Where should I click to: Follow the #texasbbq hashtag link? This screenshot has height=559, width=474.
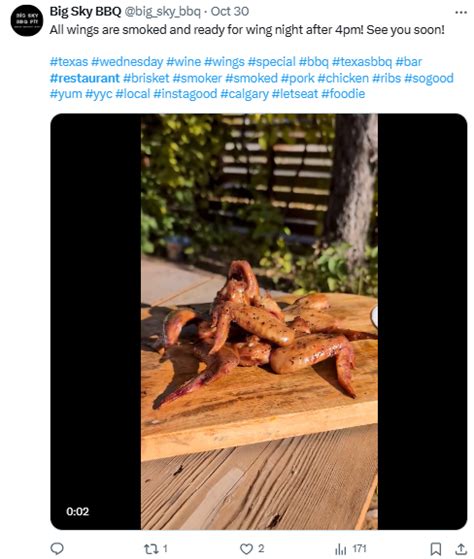pyautogui.click(x=362, y=62)
